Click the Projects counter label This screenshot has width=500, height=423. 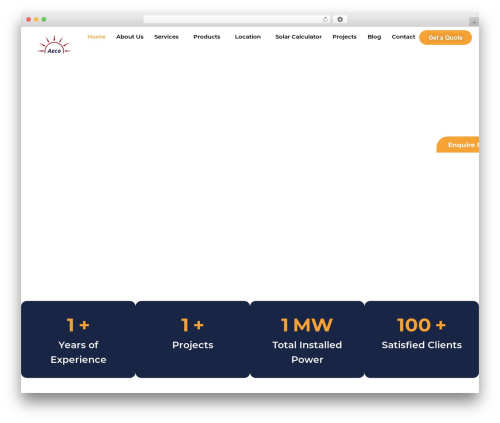193,345
